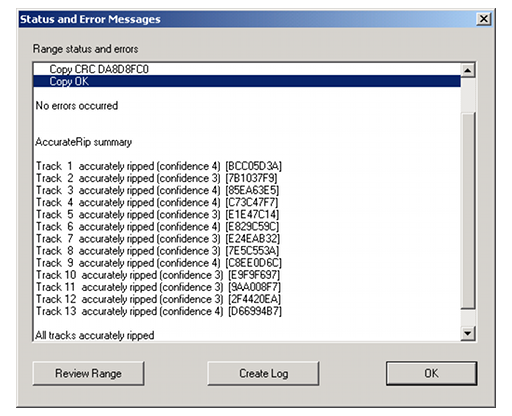Viewport: 512px width, 416px height.
Task: Select the 'No errors occured' line
Action: pos(247,106)
